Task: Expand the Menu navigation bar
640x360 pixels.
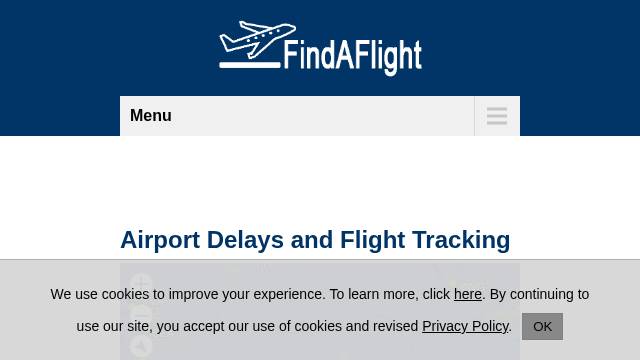Action: click(x=320, y=116)
